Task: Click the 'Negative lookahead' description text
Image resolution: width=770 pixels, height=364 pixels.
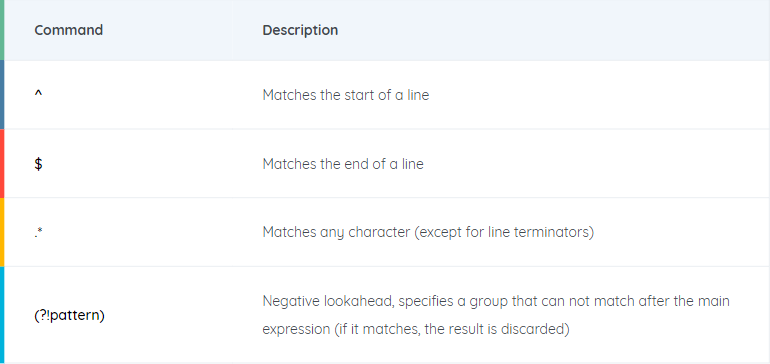Action: 328,301
